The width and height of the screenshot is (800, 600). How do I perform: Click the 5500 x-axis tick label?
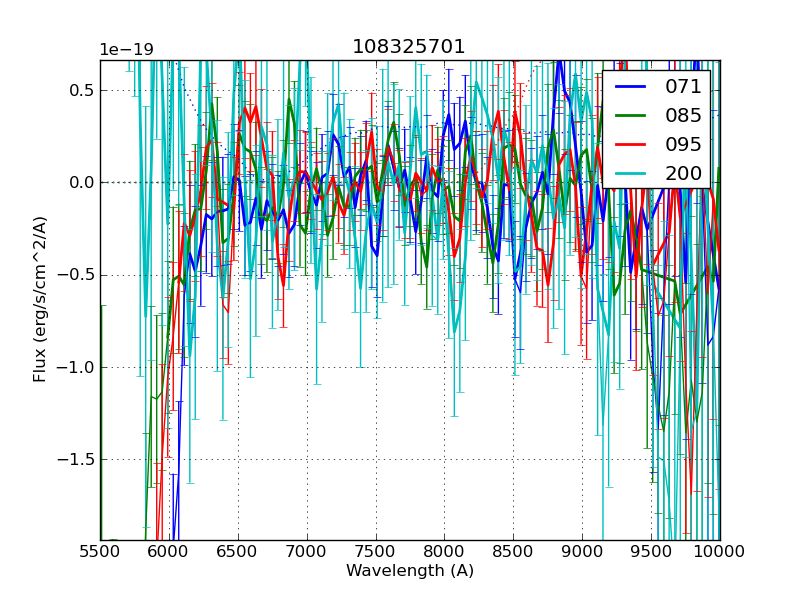(x=100, y=552)
